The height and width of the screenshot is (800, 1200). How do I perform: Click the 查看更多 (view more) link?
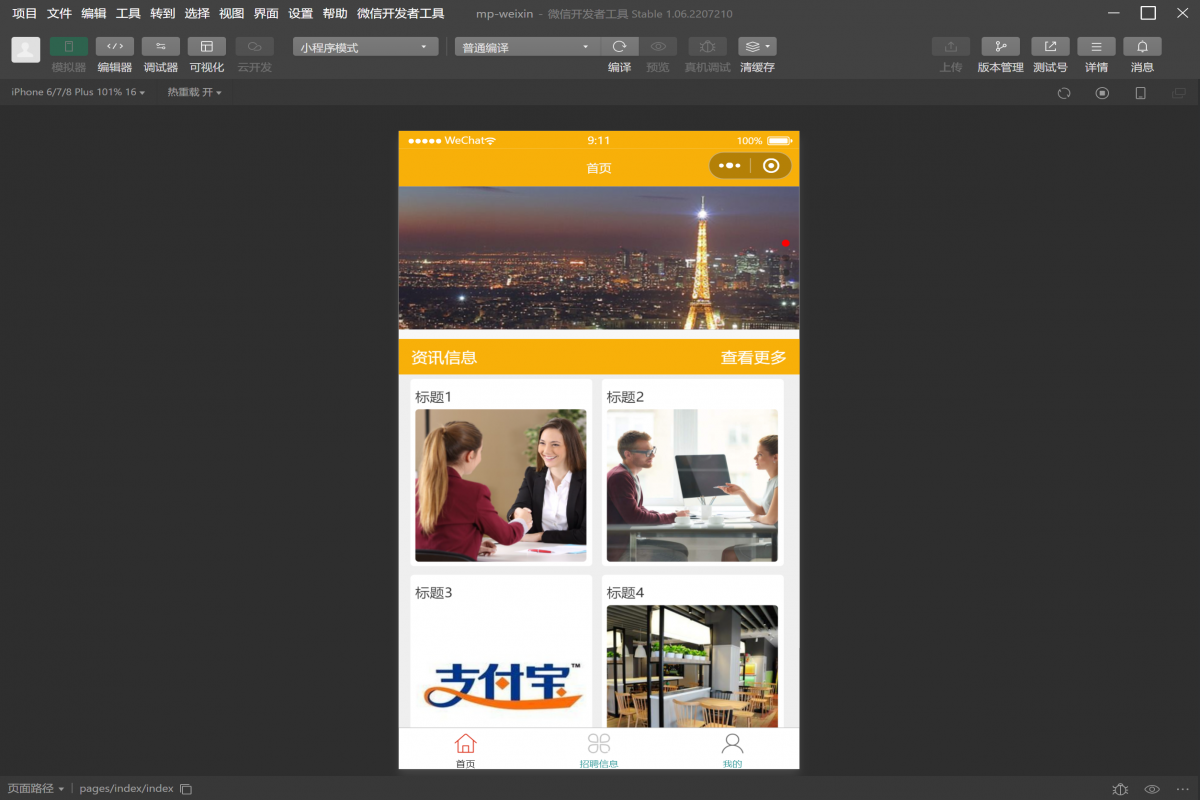click(753, 358)
